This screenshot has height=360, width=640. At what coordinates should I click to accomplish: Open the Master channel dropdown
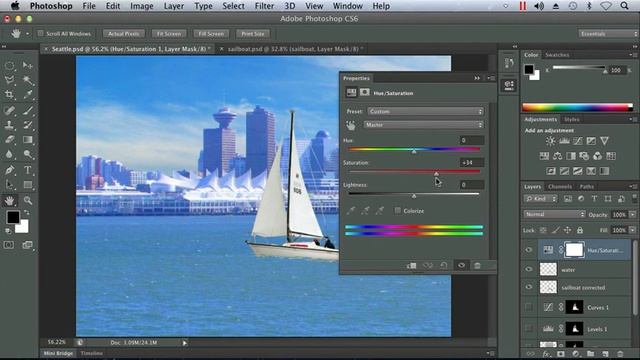424,125
